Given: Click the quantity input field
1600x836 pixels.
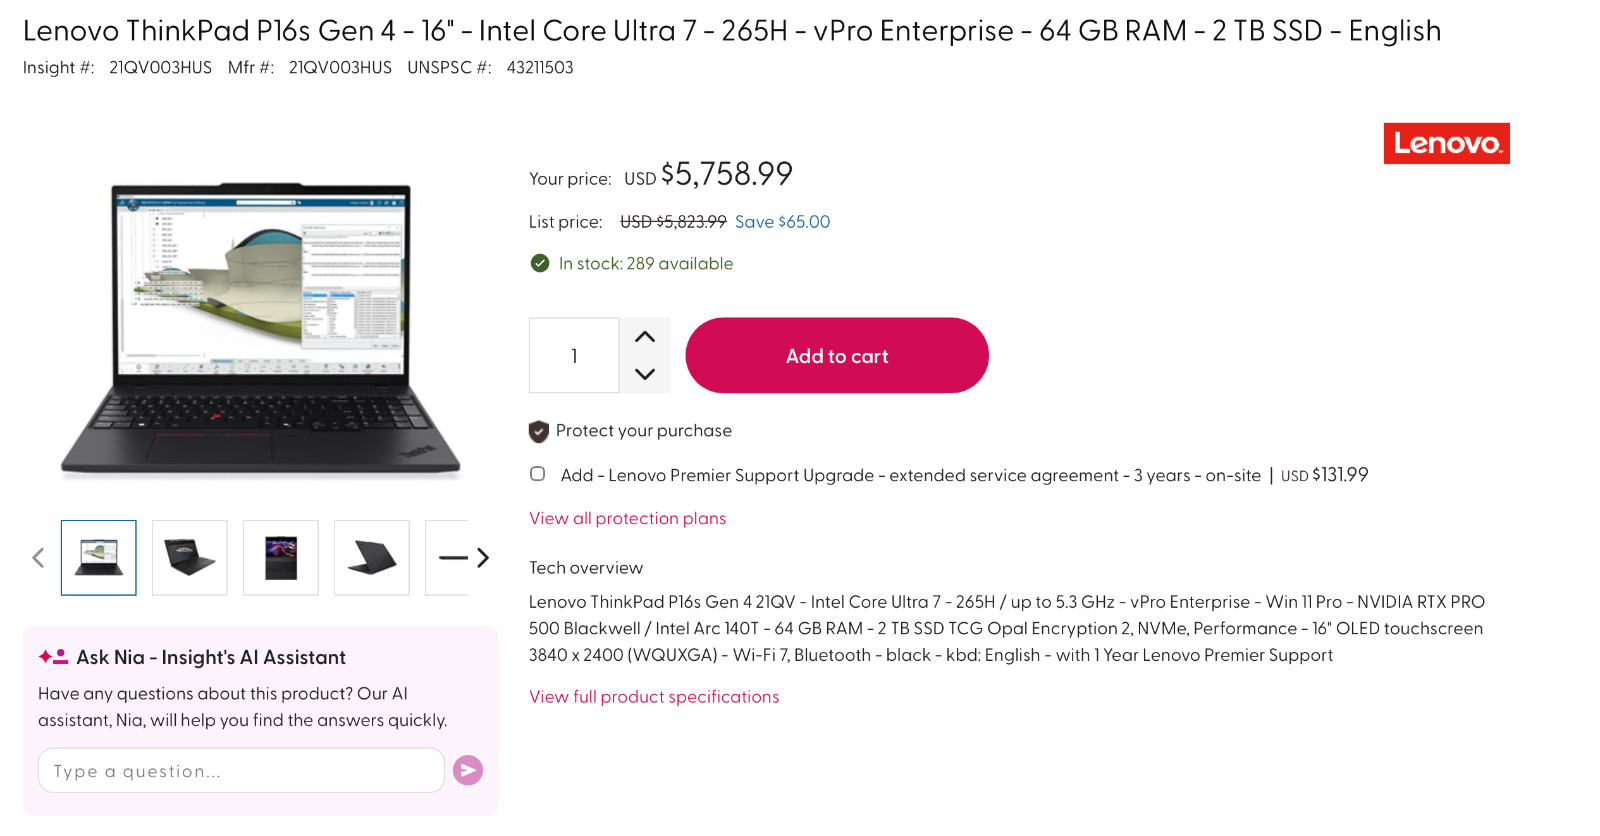Looking at the screenshot, I should (574, 355).
